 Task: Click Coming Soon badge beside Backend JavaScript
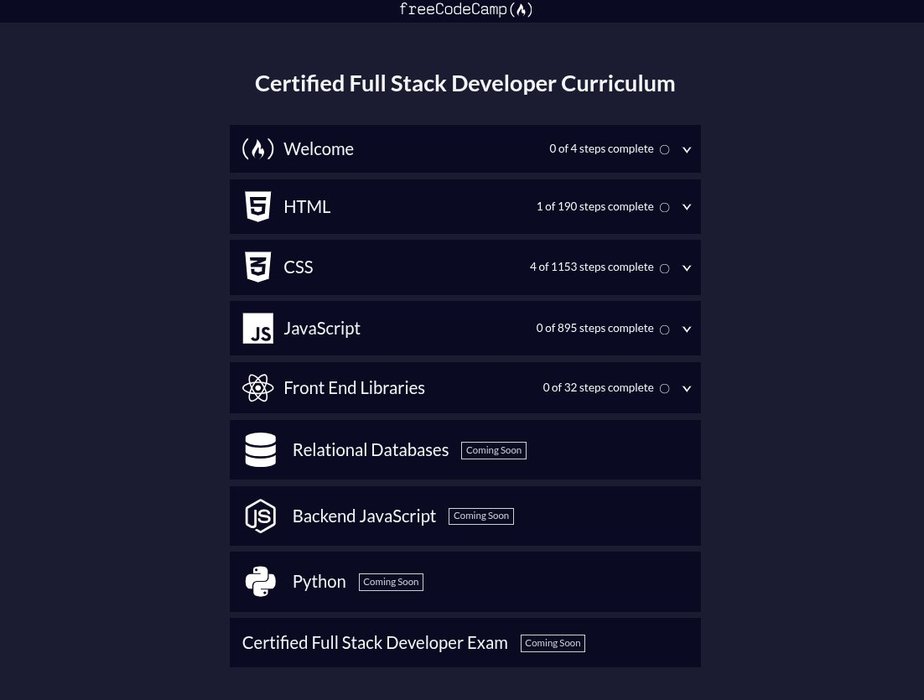pyautogui.click(x=481, y=516)
